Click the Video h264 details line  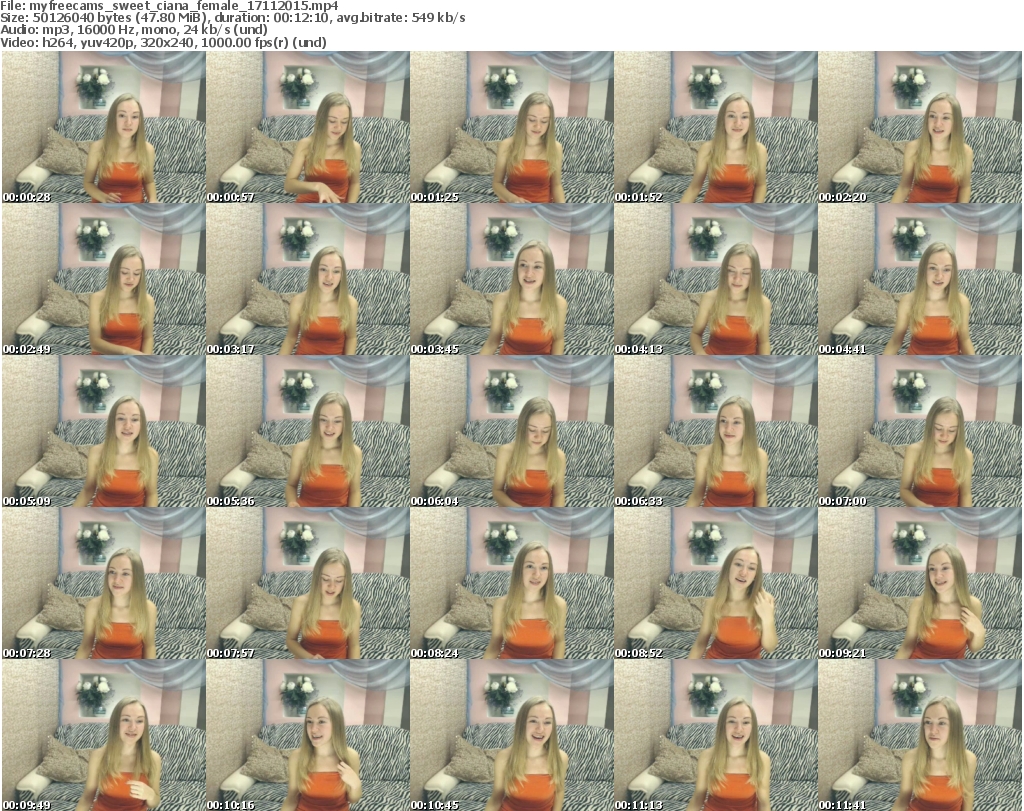(164, 42)
